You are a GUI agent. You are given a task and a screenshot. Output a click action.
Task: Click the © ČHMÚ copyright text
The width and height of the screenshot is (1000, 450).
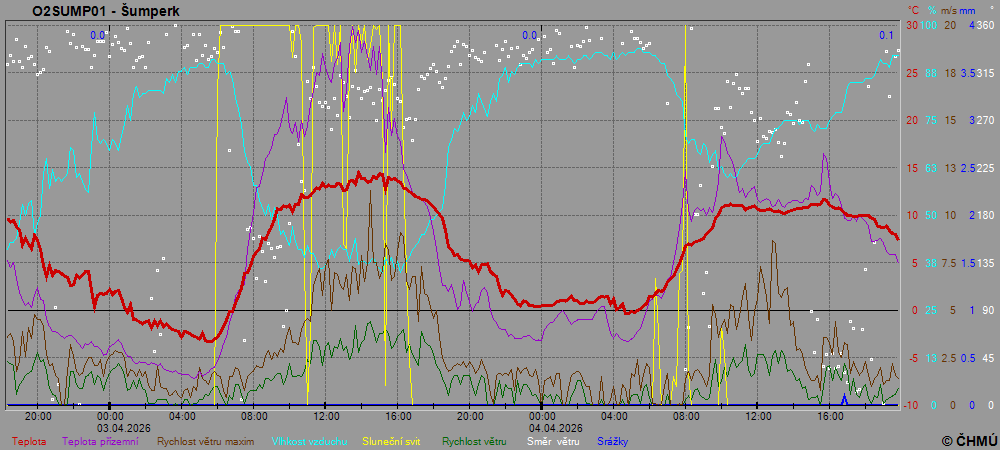point(969,440)
